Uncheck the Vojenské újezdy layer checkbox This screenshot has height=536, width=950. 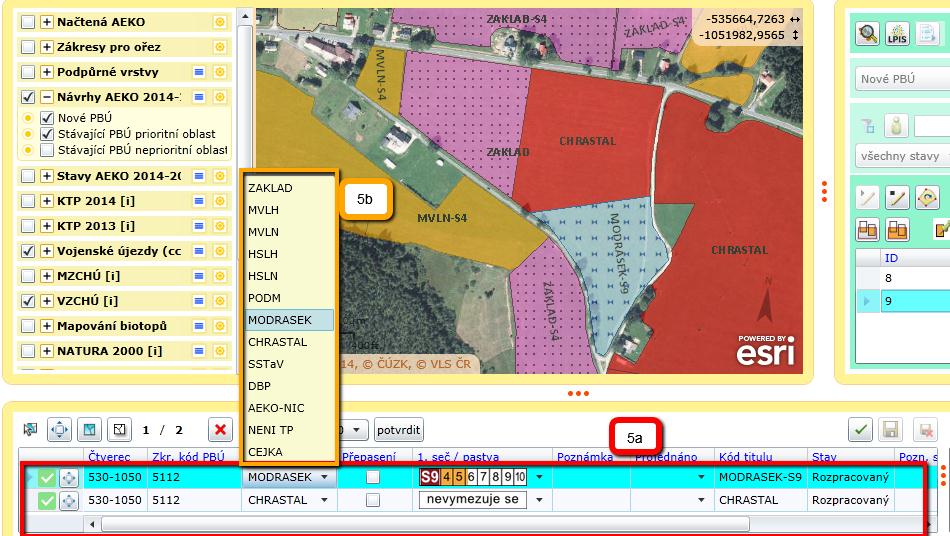pyautogui.click(x=28, y=251)
